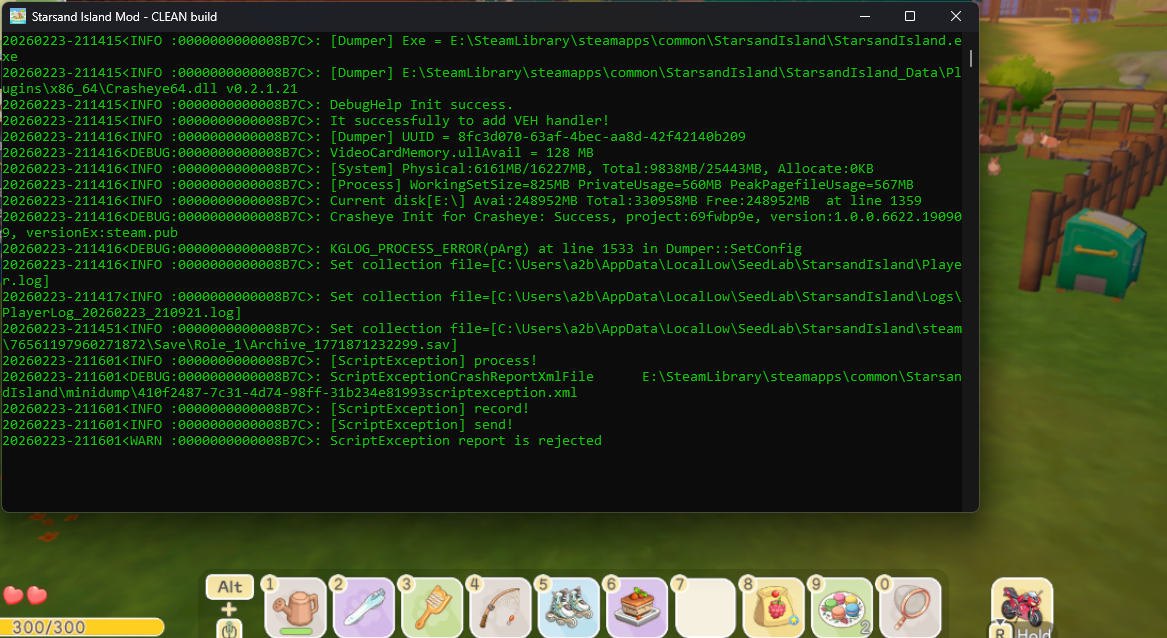This screenshot has width=1167, height=638.
Task: Click 'It successfully to add VEH handler!' text
Action: (x=470, y=121)
